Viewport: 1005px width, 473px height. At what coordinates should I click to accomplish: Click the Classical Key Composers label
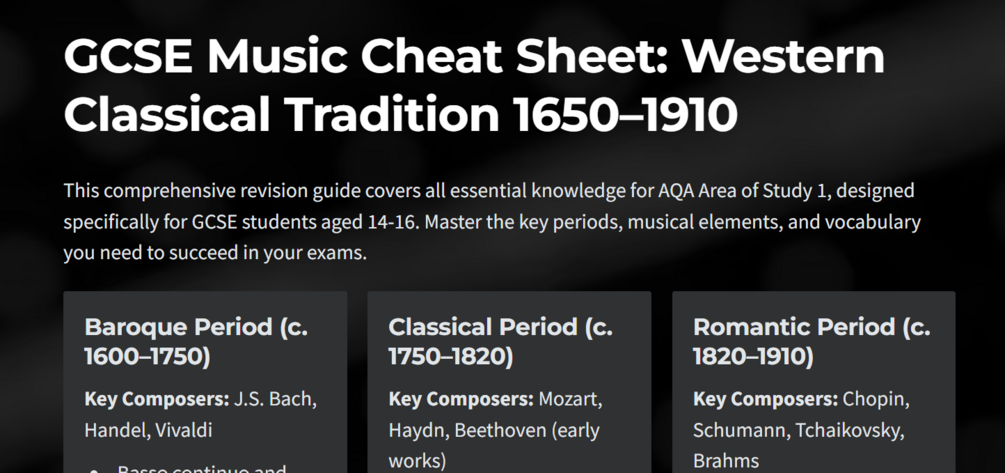461,399
